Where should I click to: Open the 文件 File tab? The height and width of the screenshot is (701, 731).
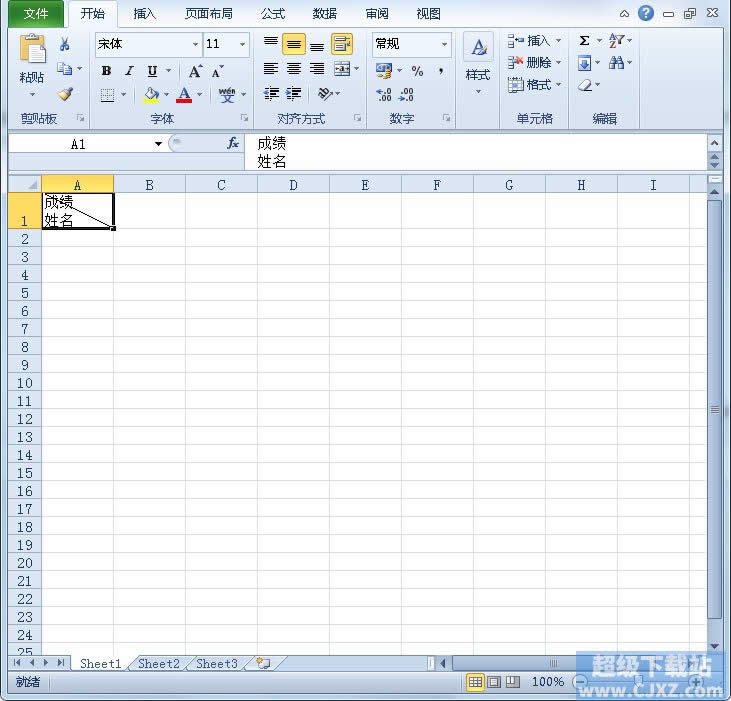pos(36,14)
